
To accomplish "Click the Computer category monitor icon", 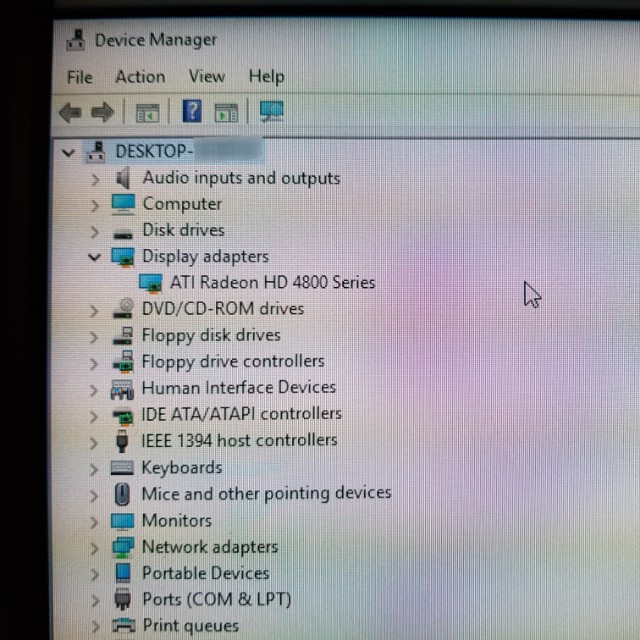I will 123,204.
